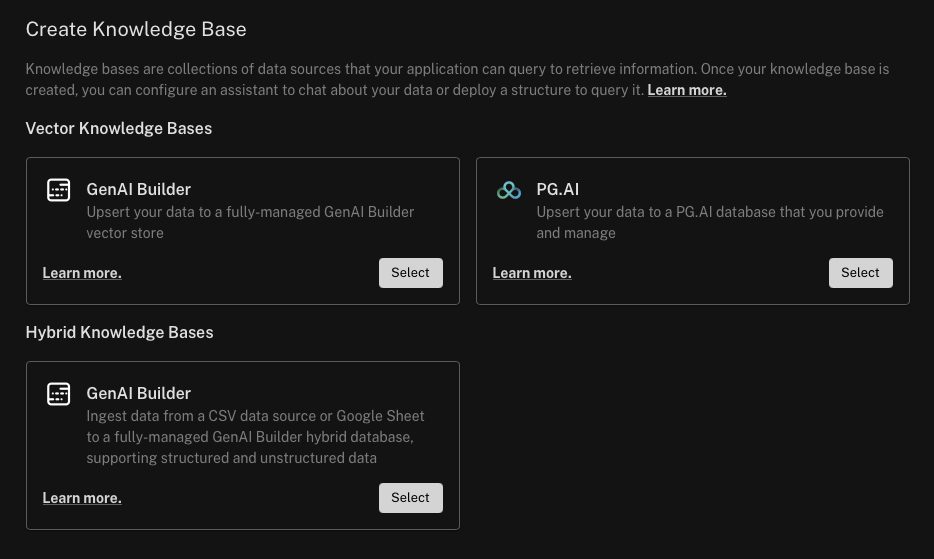Select the Hybrid GenAI Builder knowledge base
This screenshot has width=934, height=559.
pos(410,498)
